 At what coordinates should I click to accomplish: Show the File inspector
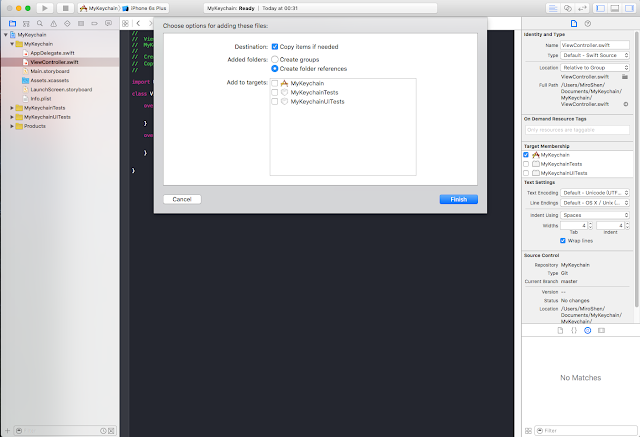(x=574, y=24)
